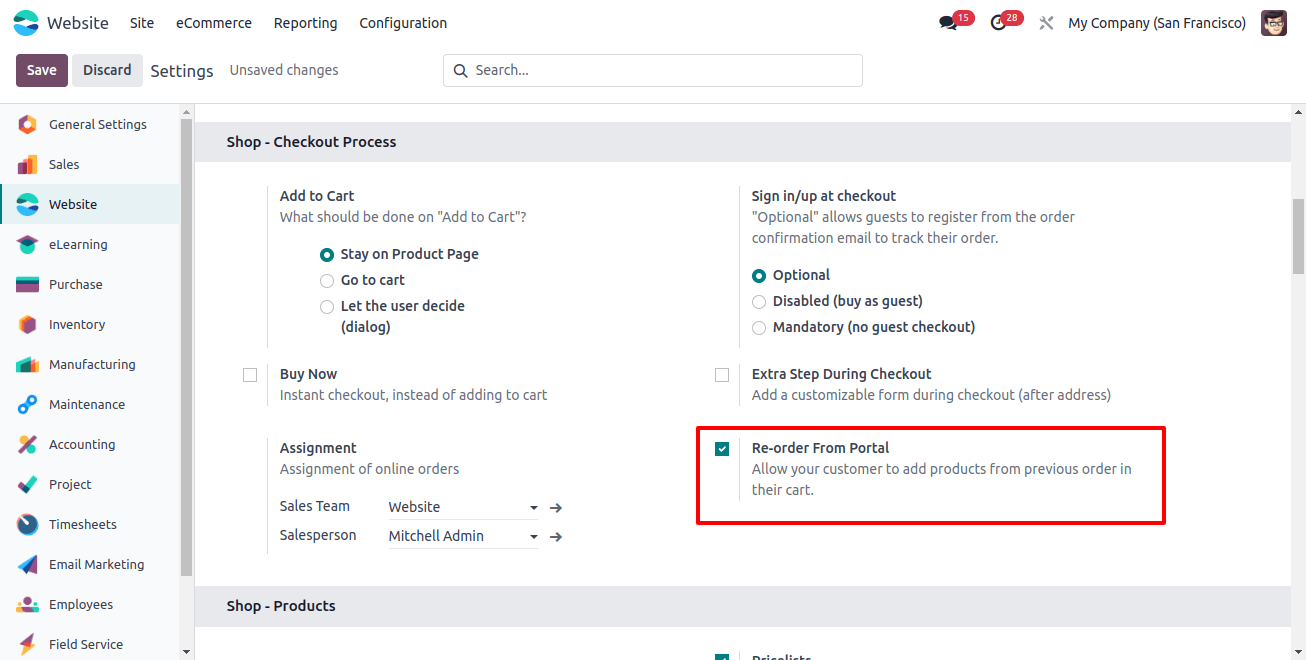Click the Website app title
1306x660 pixels.
(x=78, y=23)
